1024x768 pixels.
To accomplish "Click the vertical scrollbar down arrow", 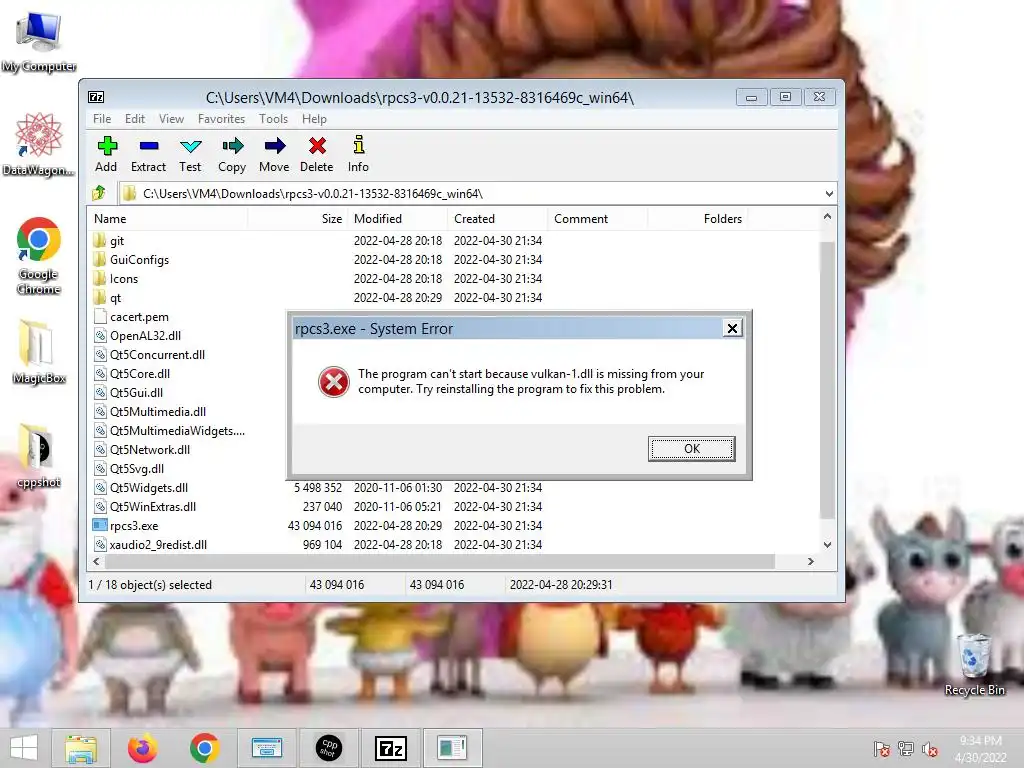I will pyautogui.click(x=827, y=545).
